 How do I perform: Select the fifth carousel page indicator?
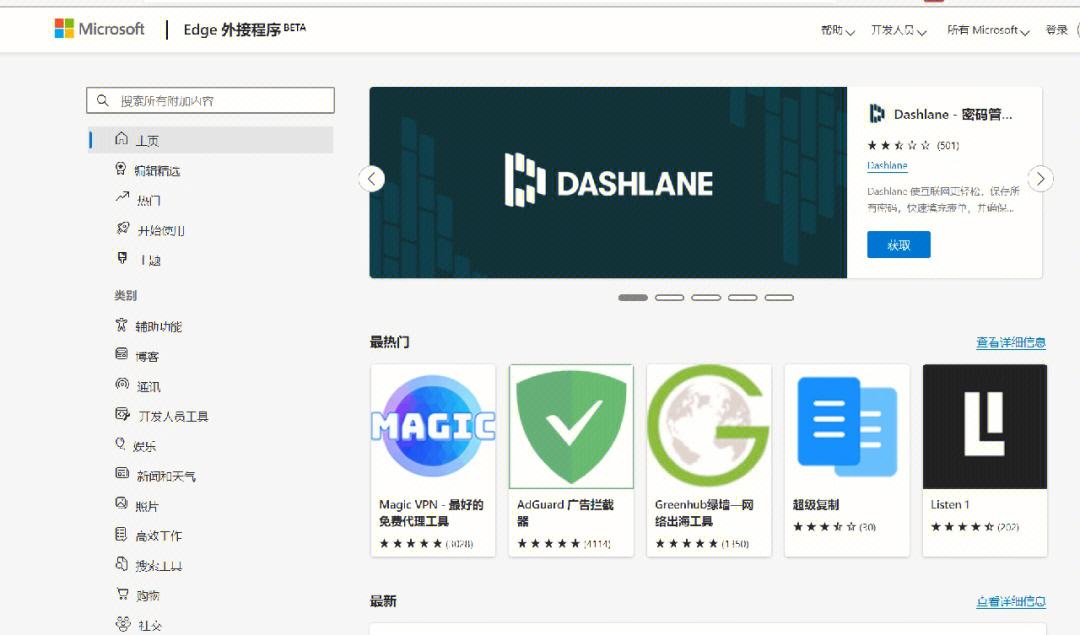coord(779,298)
